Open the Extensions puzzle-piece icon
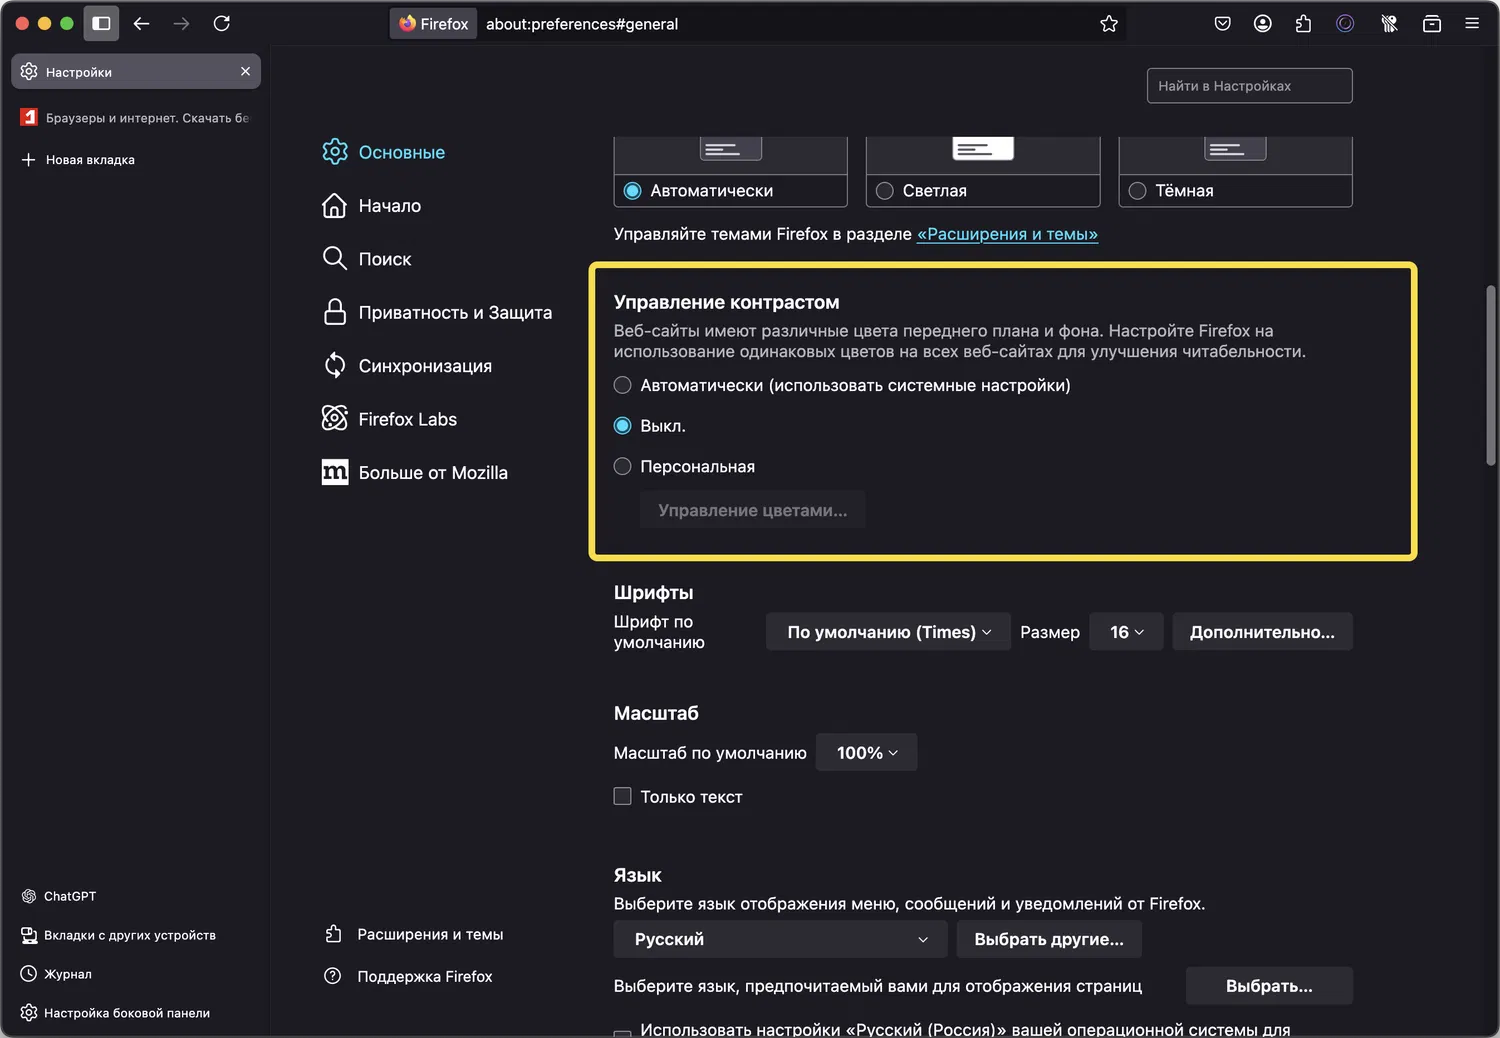The width and height of the screenshot is (1500, 1038). point(1303,24)
